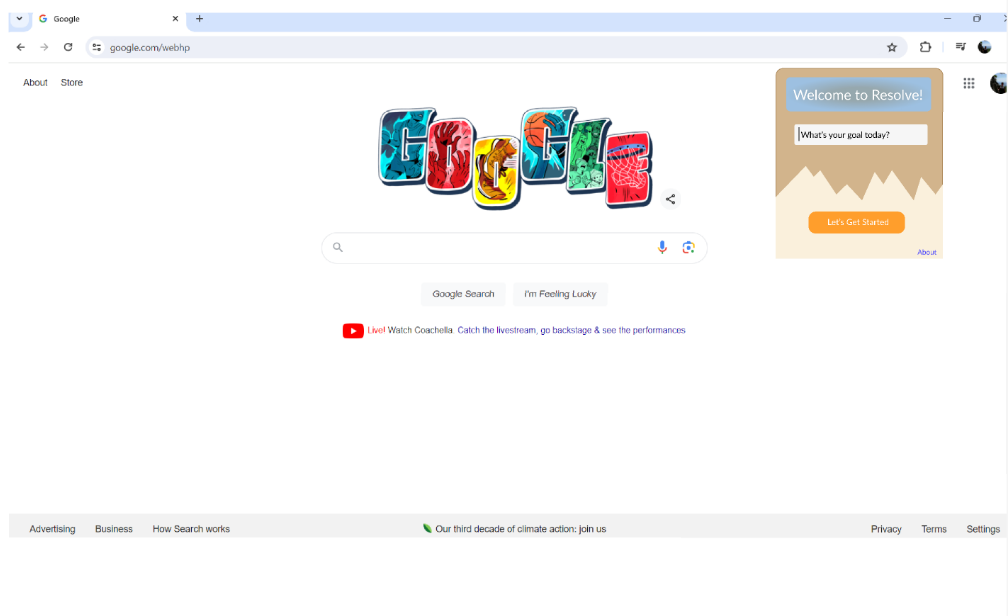Click the Google Search button
Viewport: 1008px width, 616px height.
pos(463,294)
